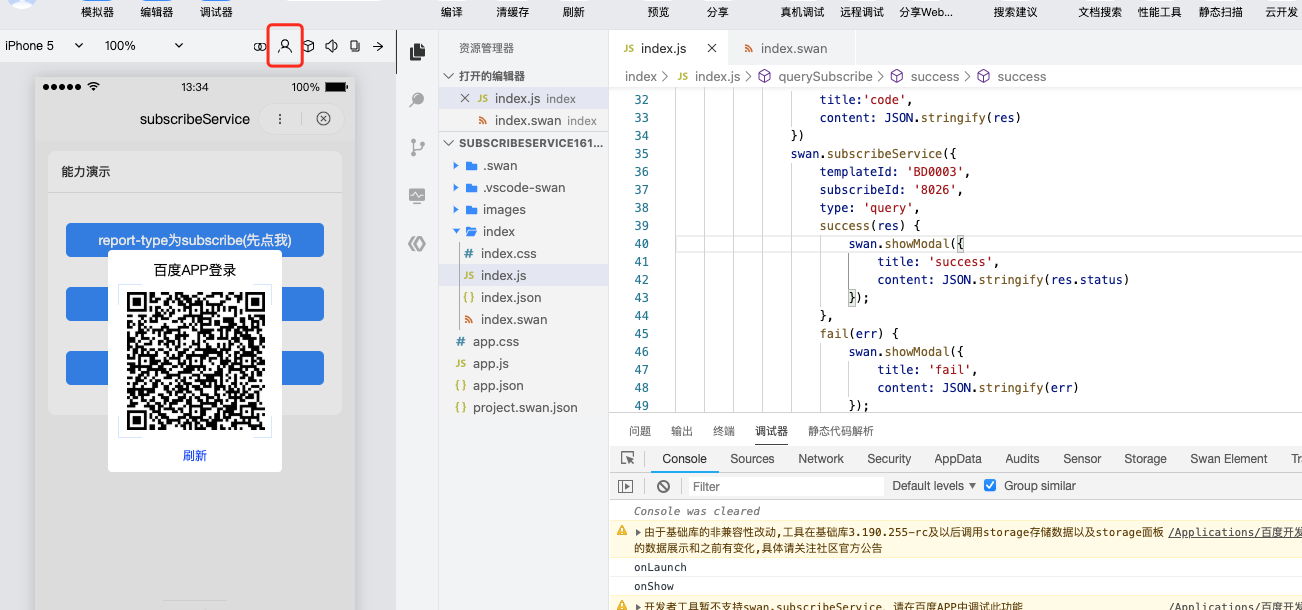Click the 预览 top toolbar button

click(x=658, y=13)
